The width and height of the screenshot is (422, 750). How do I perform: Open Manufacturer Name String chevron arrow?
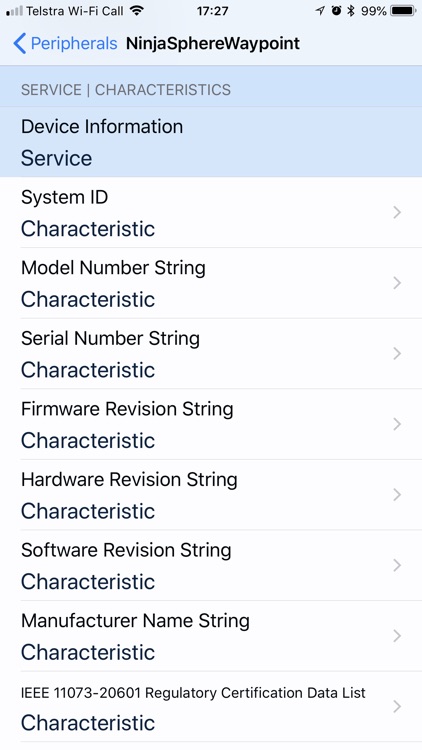pos(397,636)
